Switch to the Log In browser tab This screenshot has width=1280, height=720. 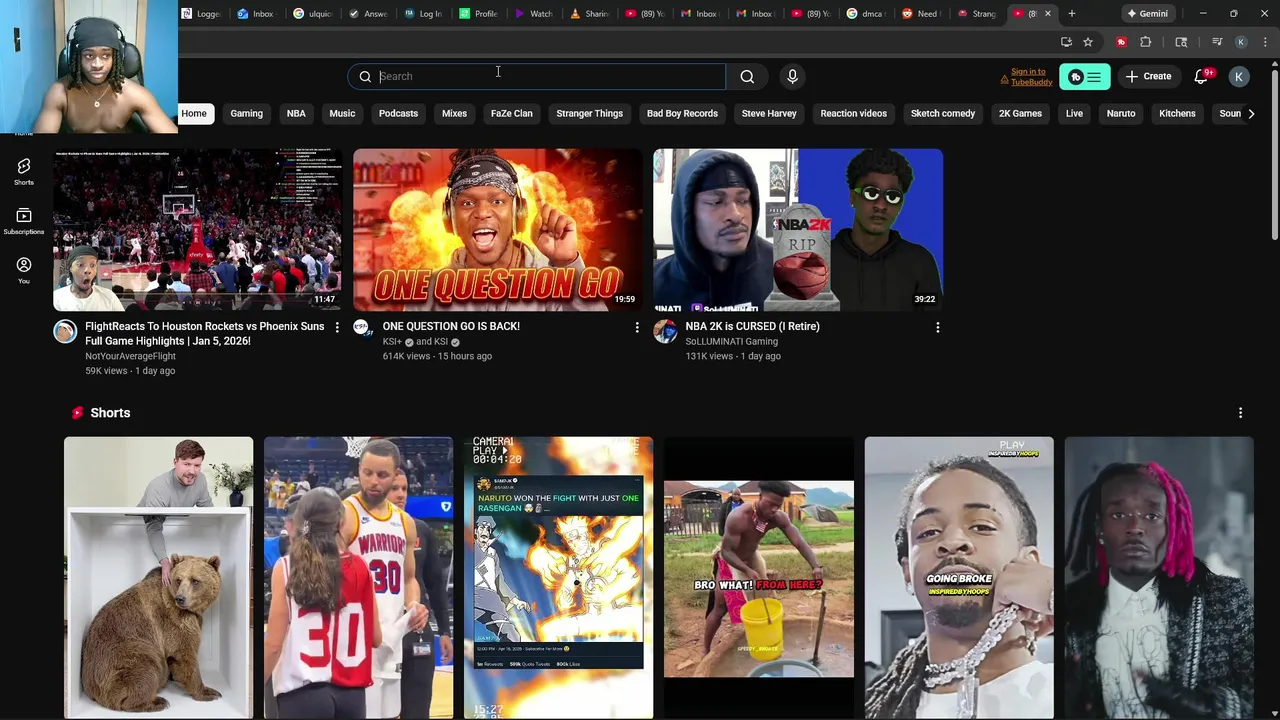coord(424,14)
